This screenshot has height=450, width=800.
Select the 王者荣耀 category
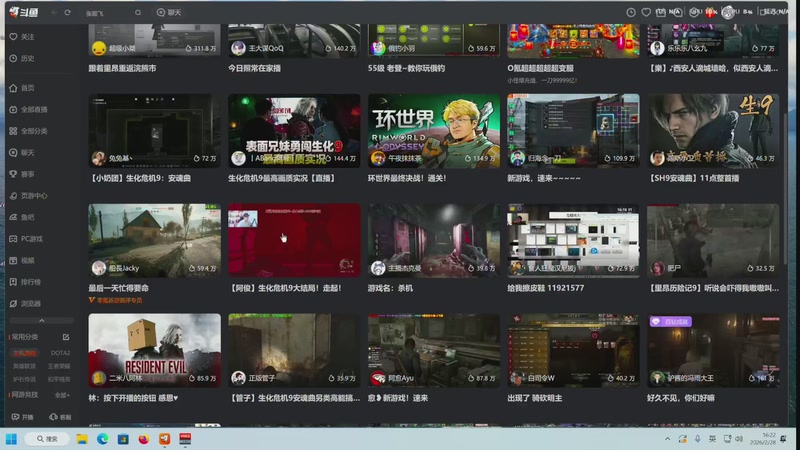[59, 366]
